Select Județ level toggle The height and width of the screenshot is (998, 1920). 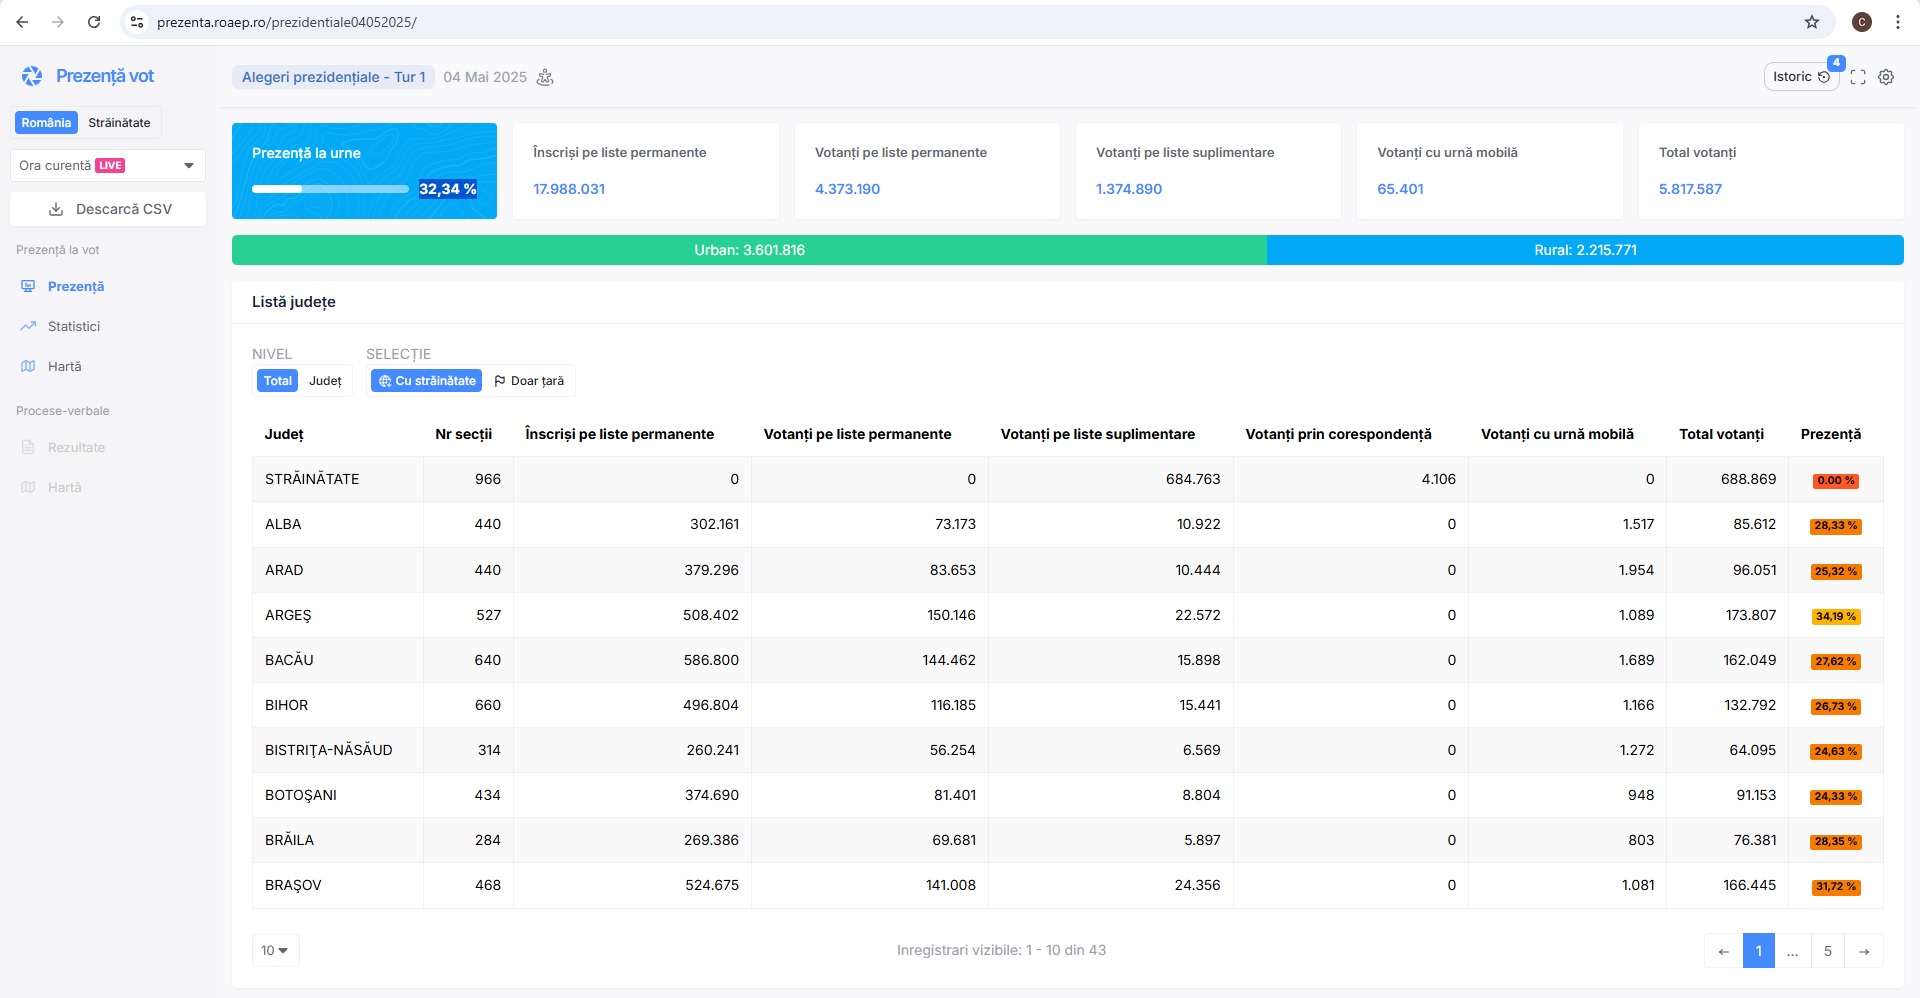click(325, 381)
